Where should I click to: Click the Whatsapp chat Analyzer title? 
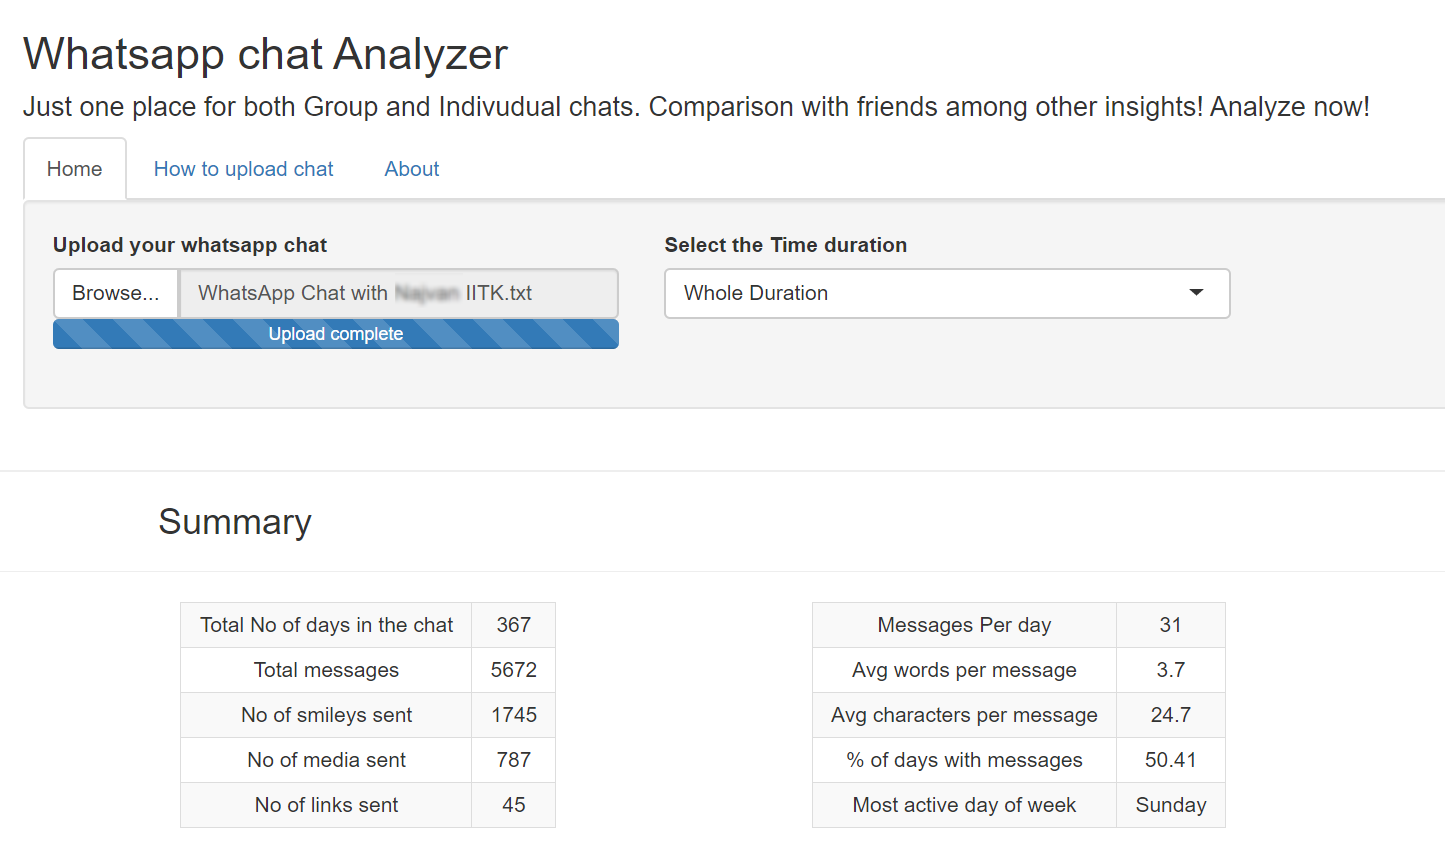click(266, 54)
